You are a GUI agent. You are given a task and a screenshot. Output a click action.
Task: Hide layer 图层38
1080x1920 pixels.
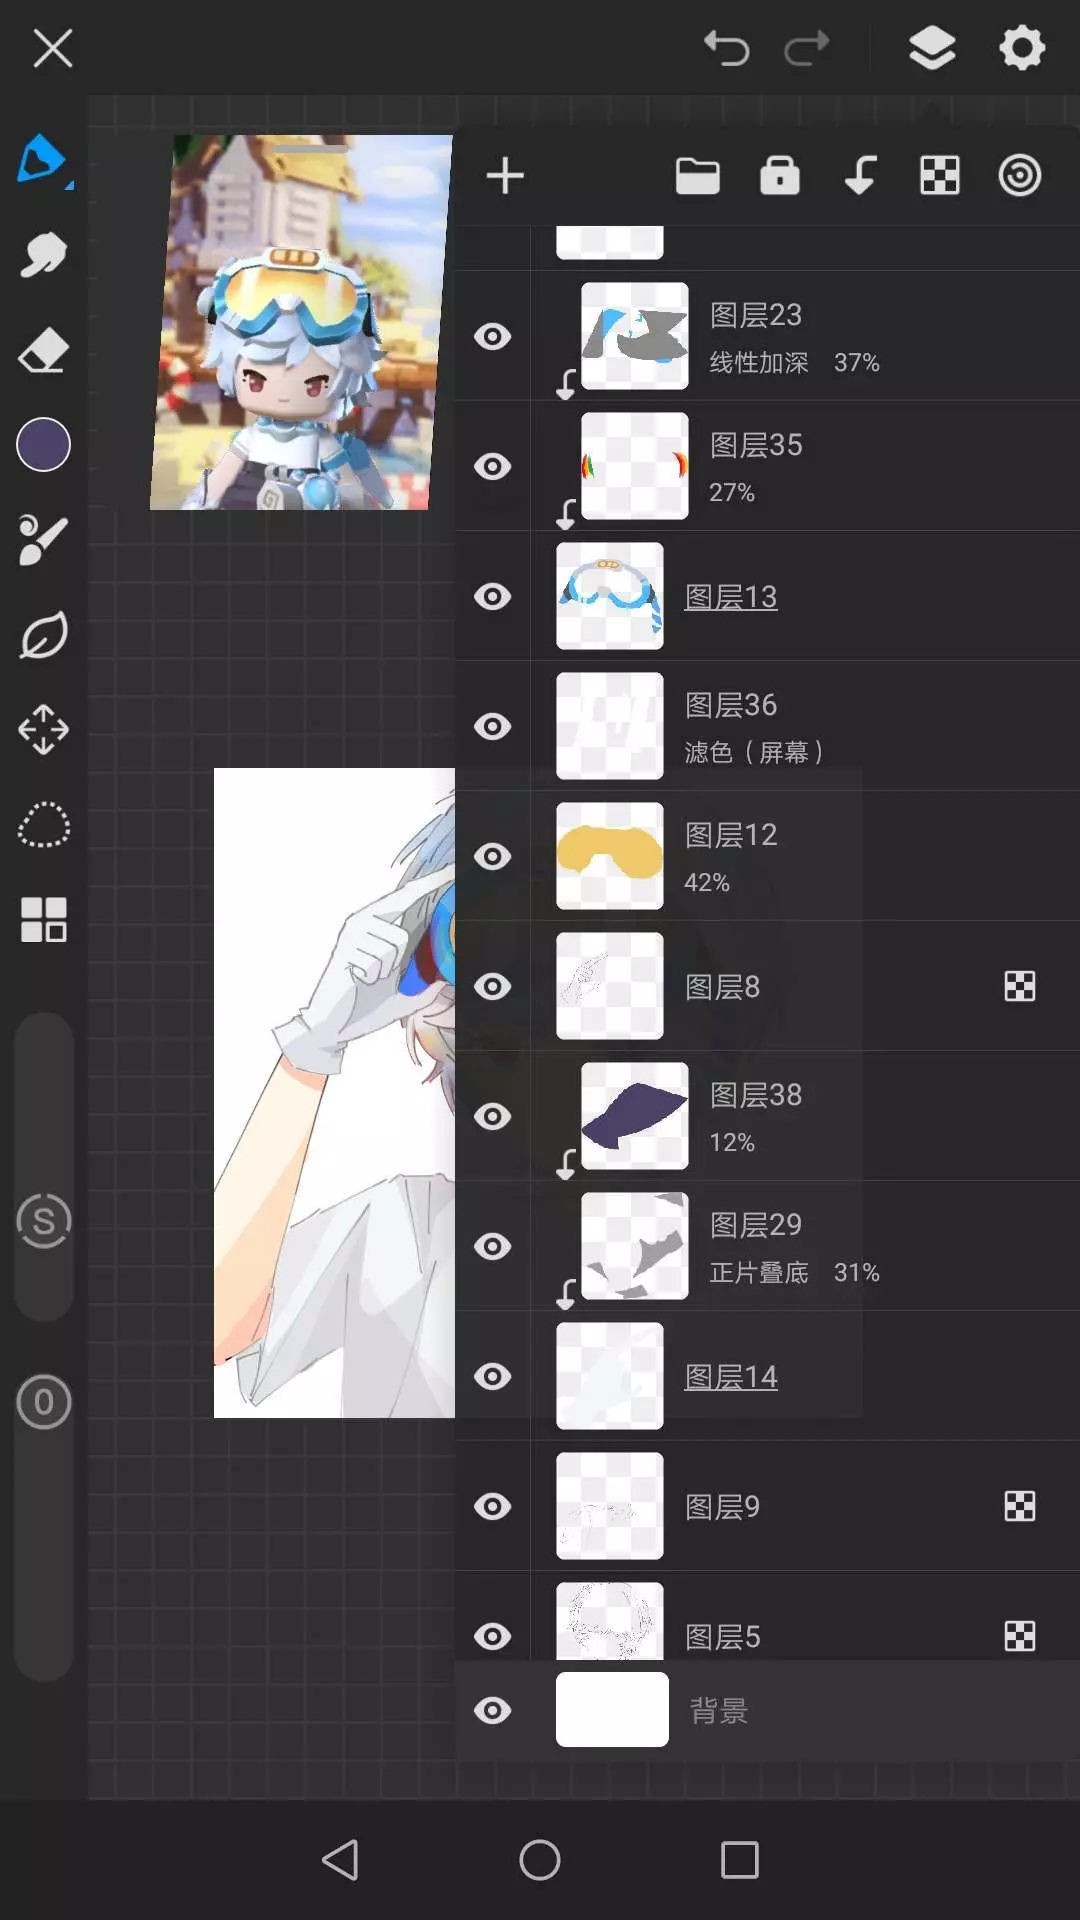pyautogui.click(x=492, y=1116)
